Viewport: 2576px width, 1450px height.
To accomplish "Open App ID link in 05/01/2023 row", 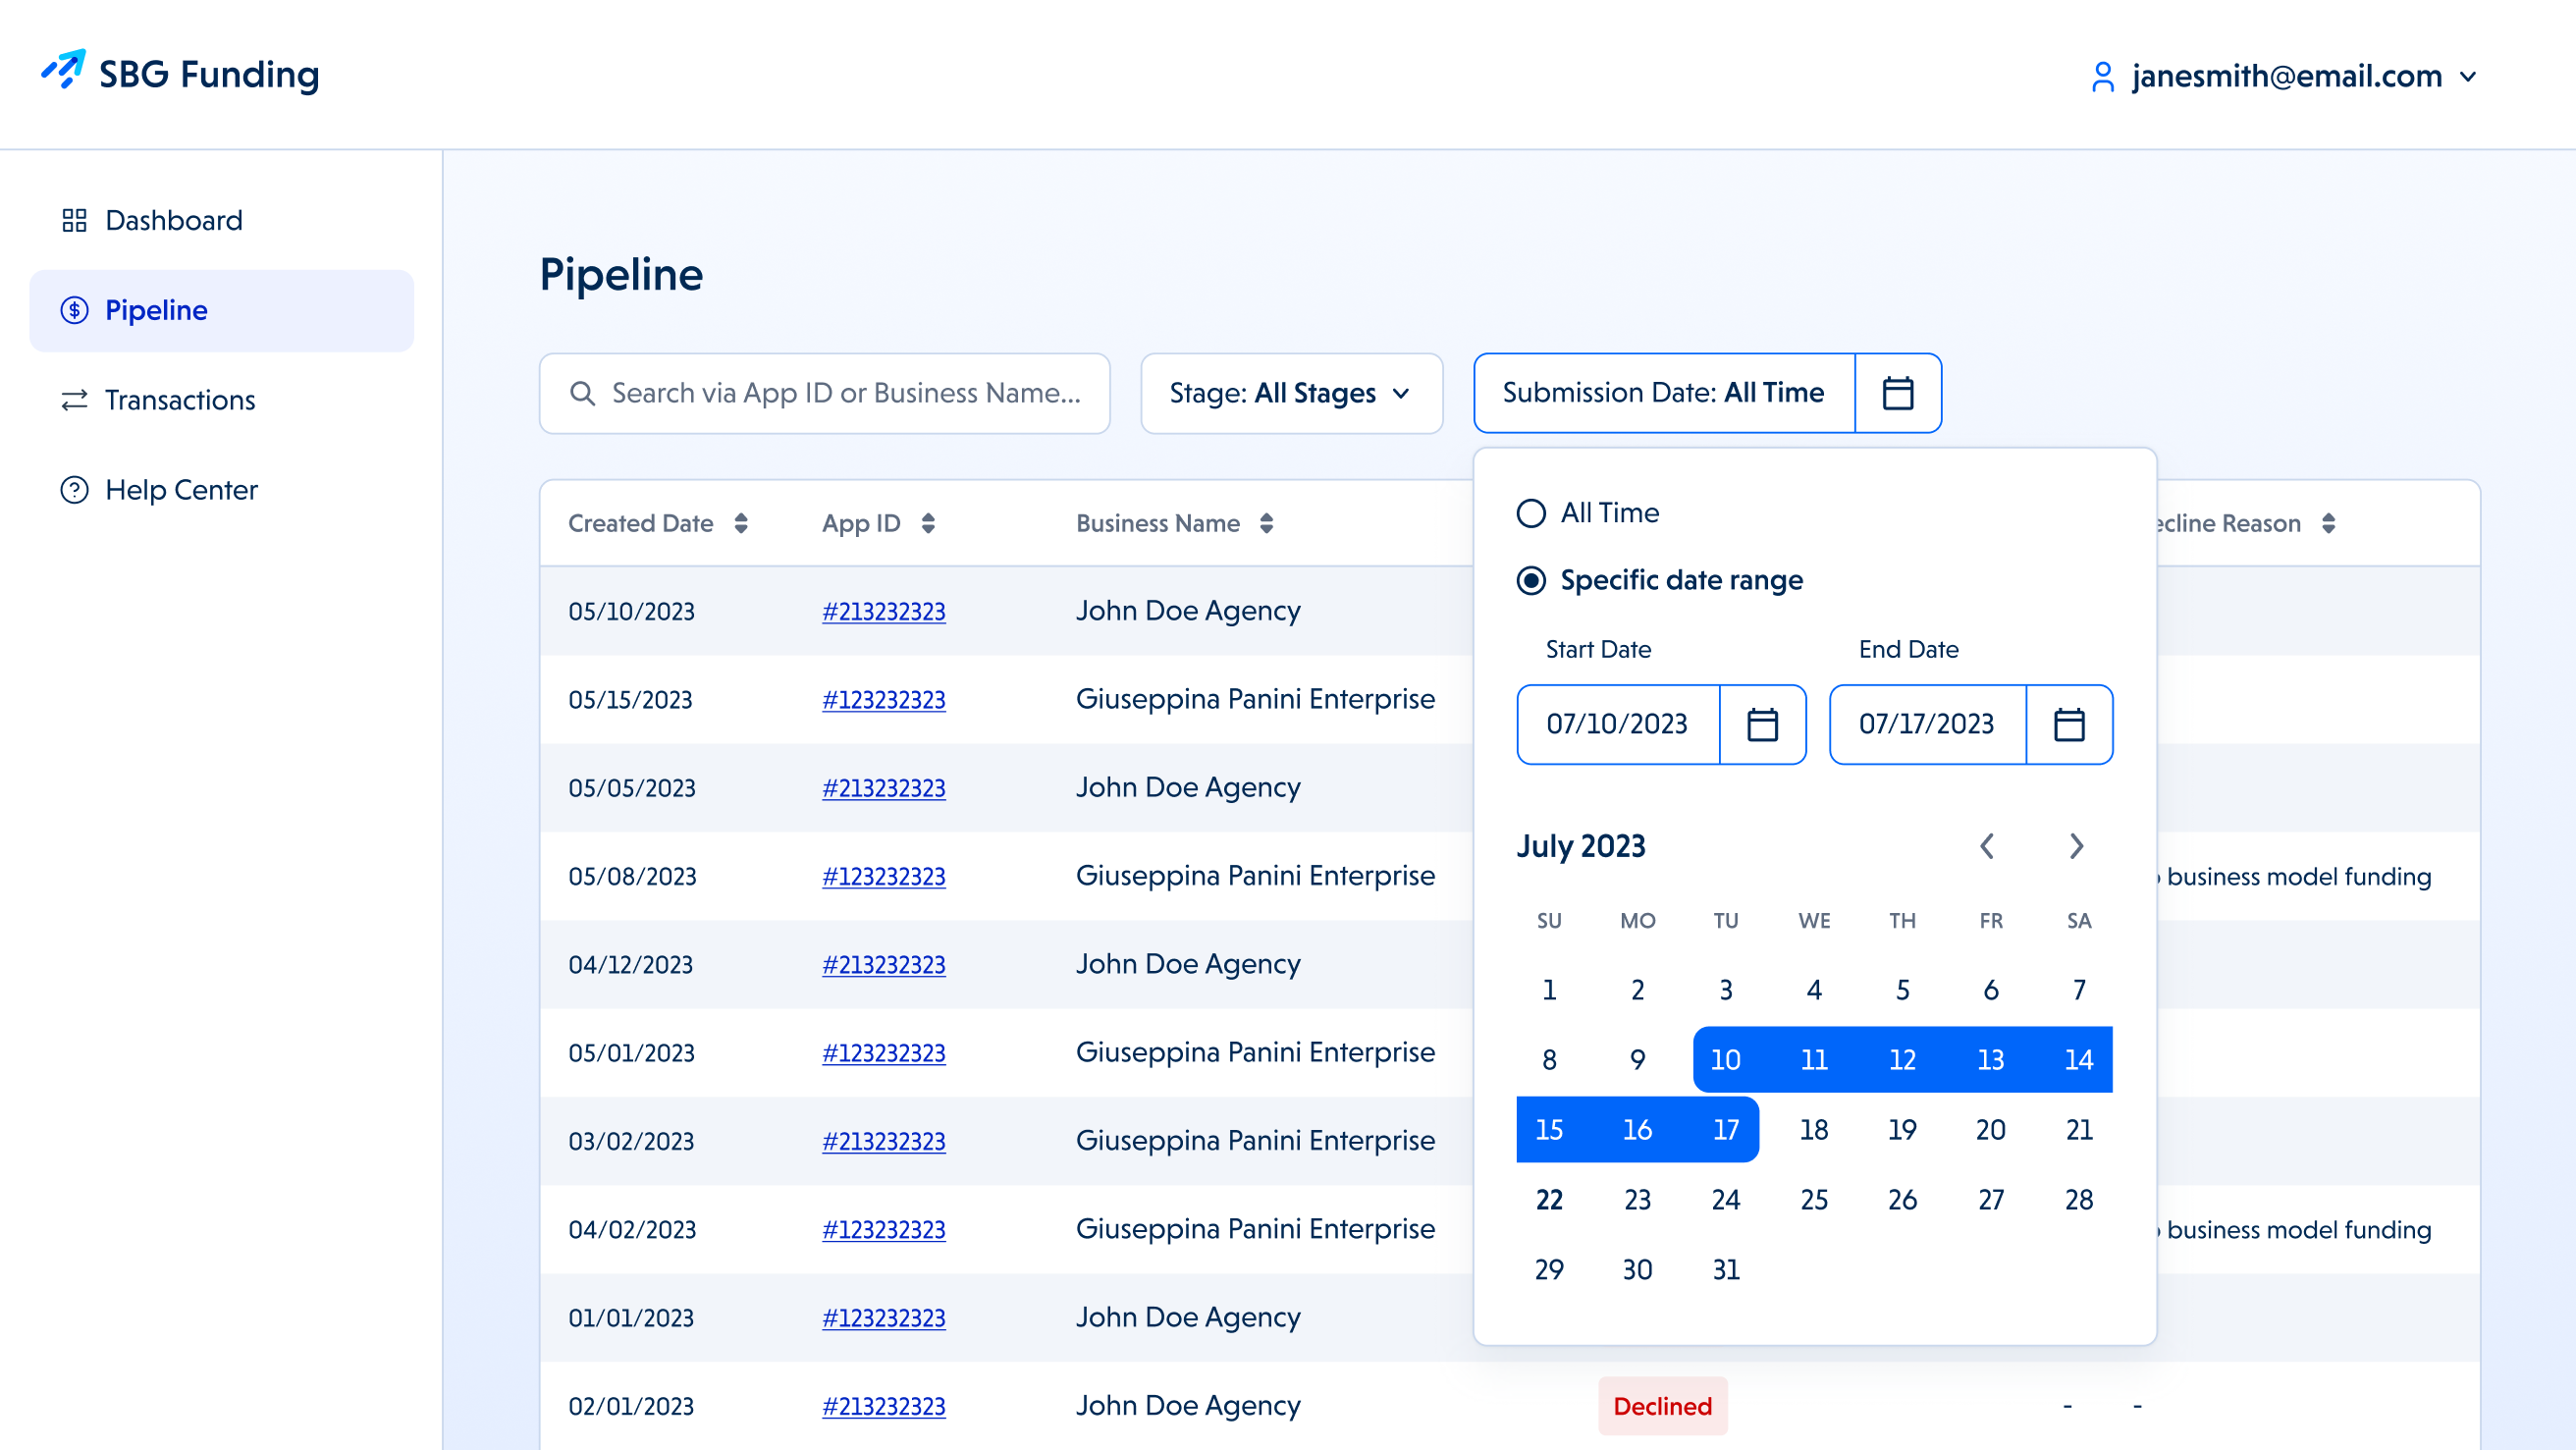I will point(883,1053).
